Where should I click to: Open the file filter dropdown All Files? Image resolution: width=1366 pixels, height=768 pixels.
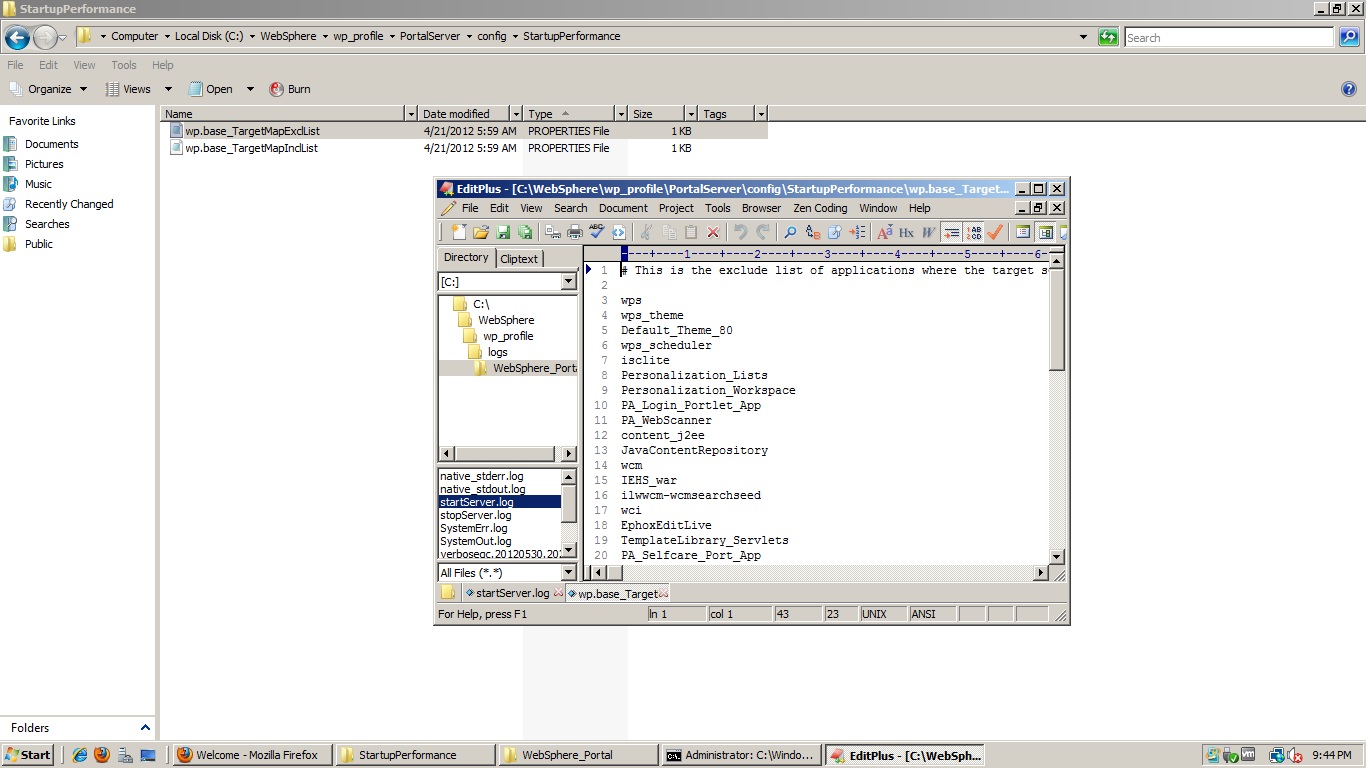569,572
